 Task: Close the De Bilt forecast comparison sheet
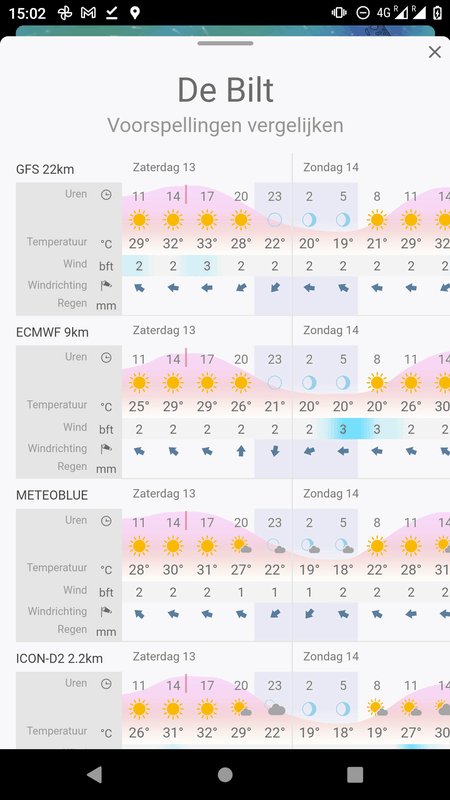(x=434, y=52)
